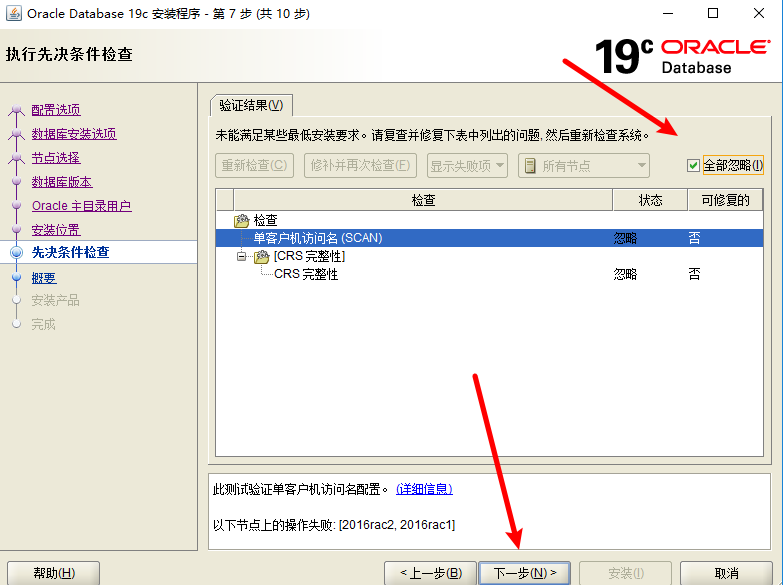Click the 配置选项 step marker icon
783x585 pixels.
(16, 110)
